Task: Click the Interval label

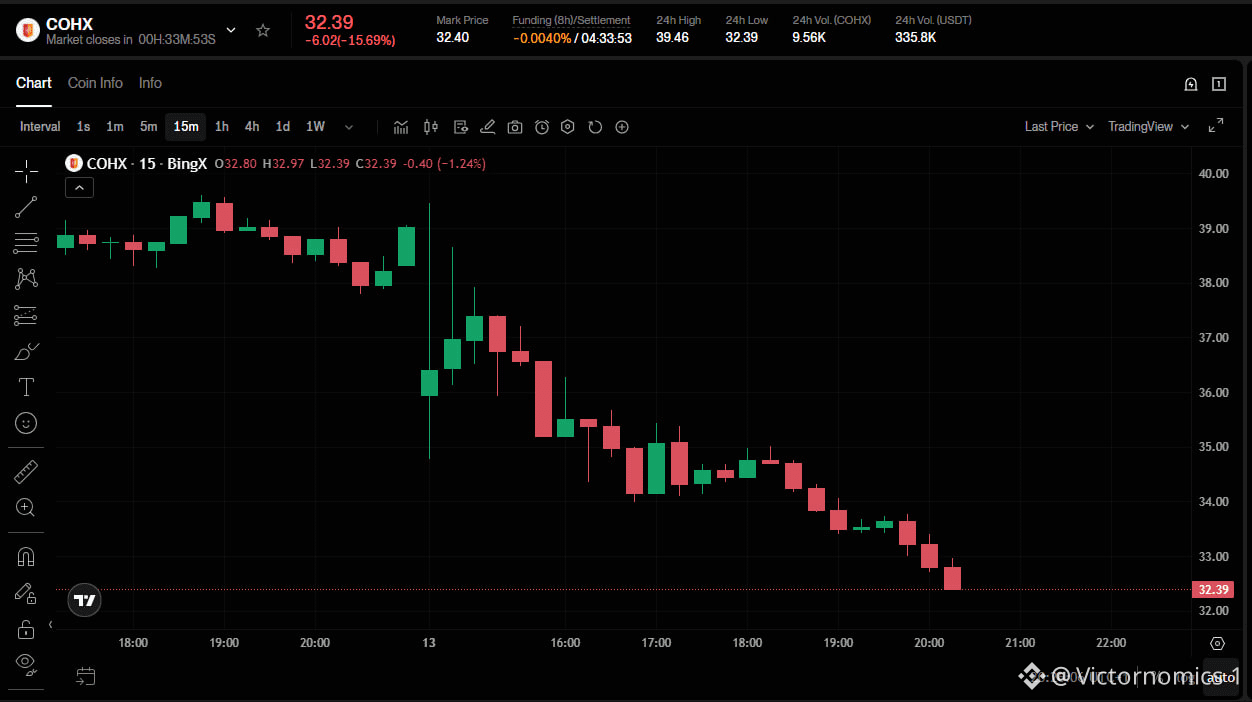Action: 40,127
